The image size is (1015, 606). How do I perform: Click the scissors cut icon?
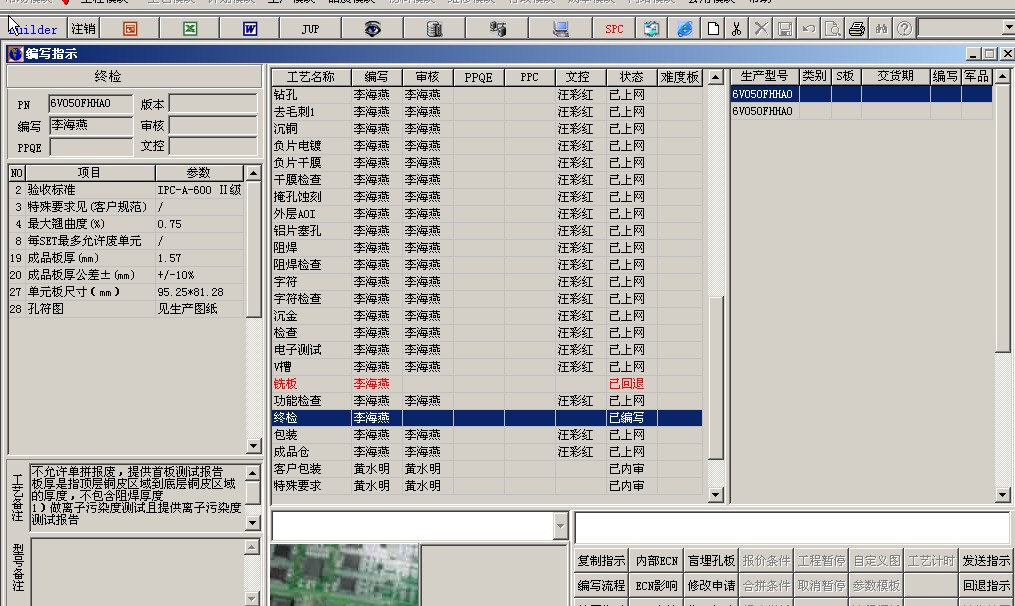(736, 28)
